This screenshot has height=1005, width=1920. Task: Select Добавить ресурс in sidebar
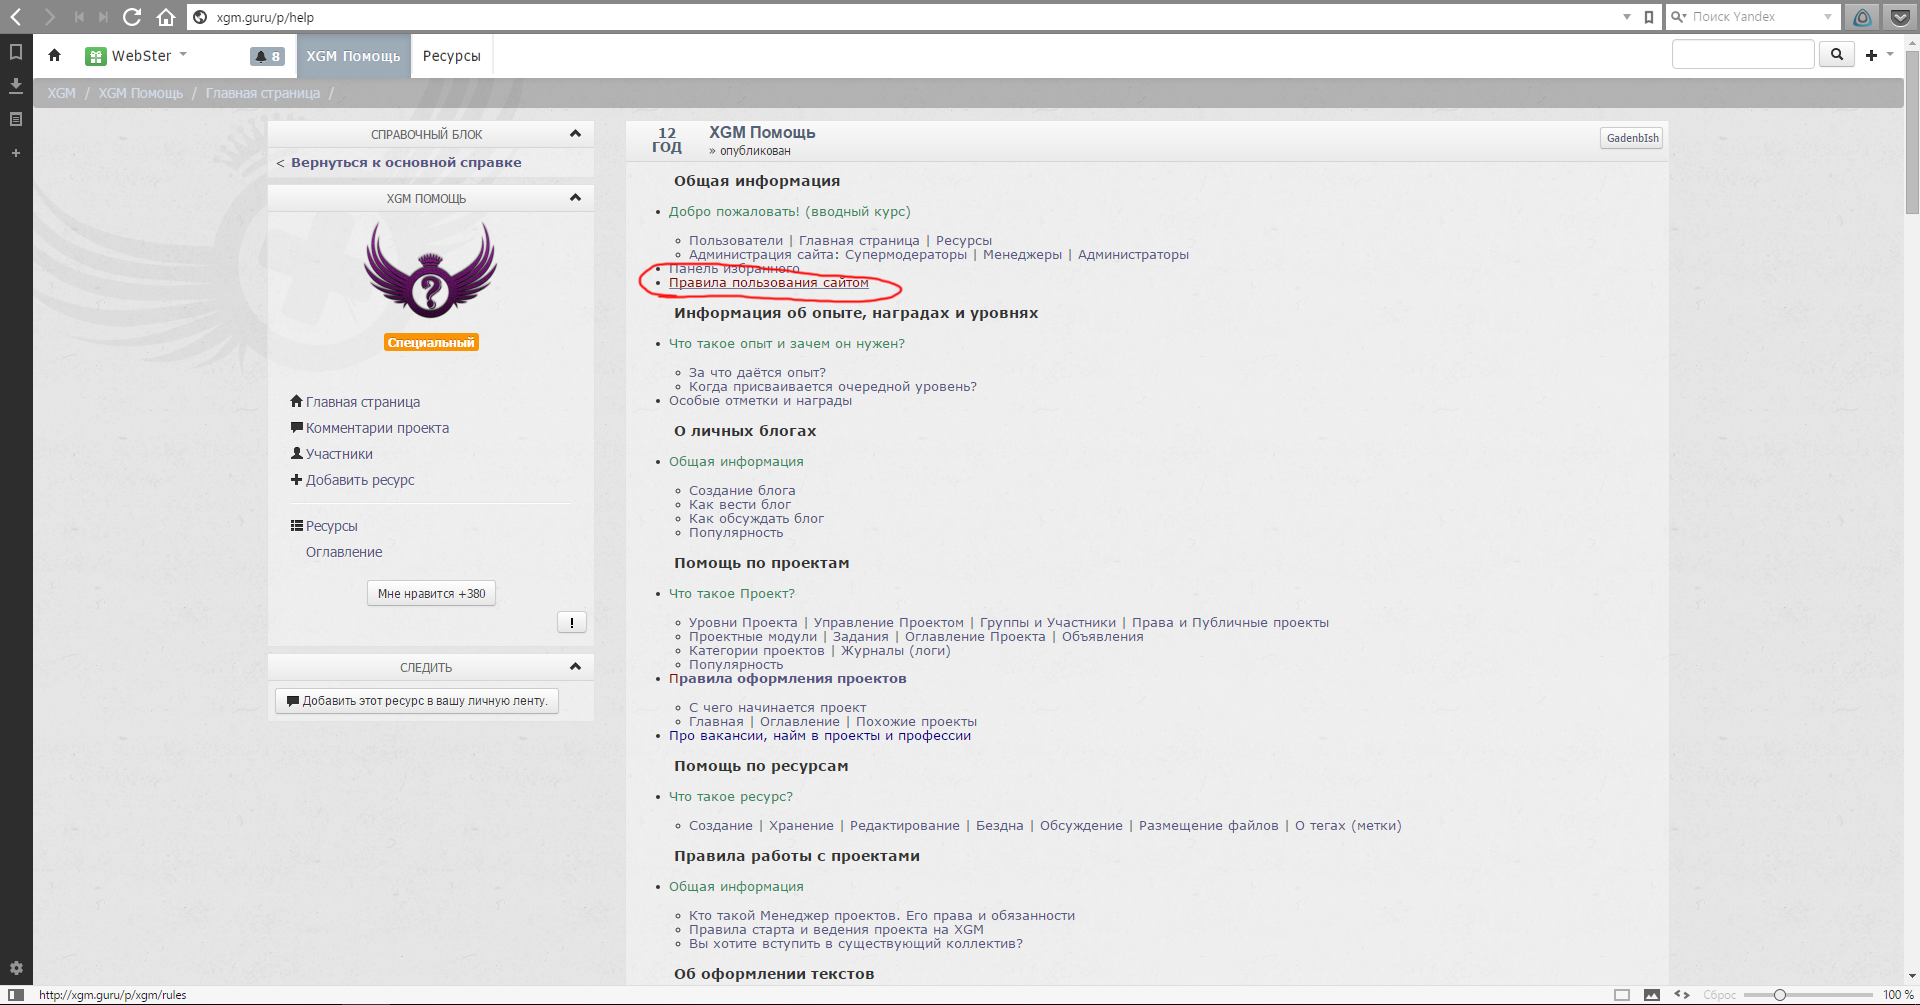pos(353,480)
